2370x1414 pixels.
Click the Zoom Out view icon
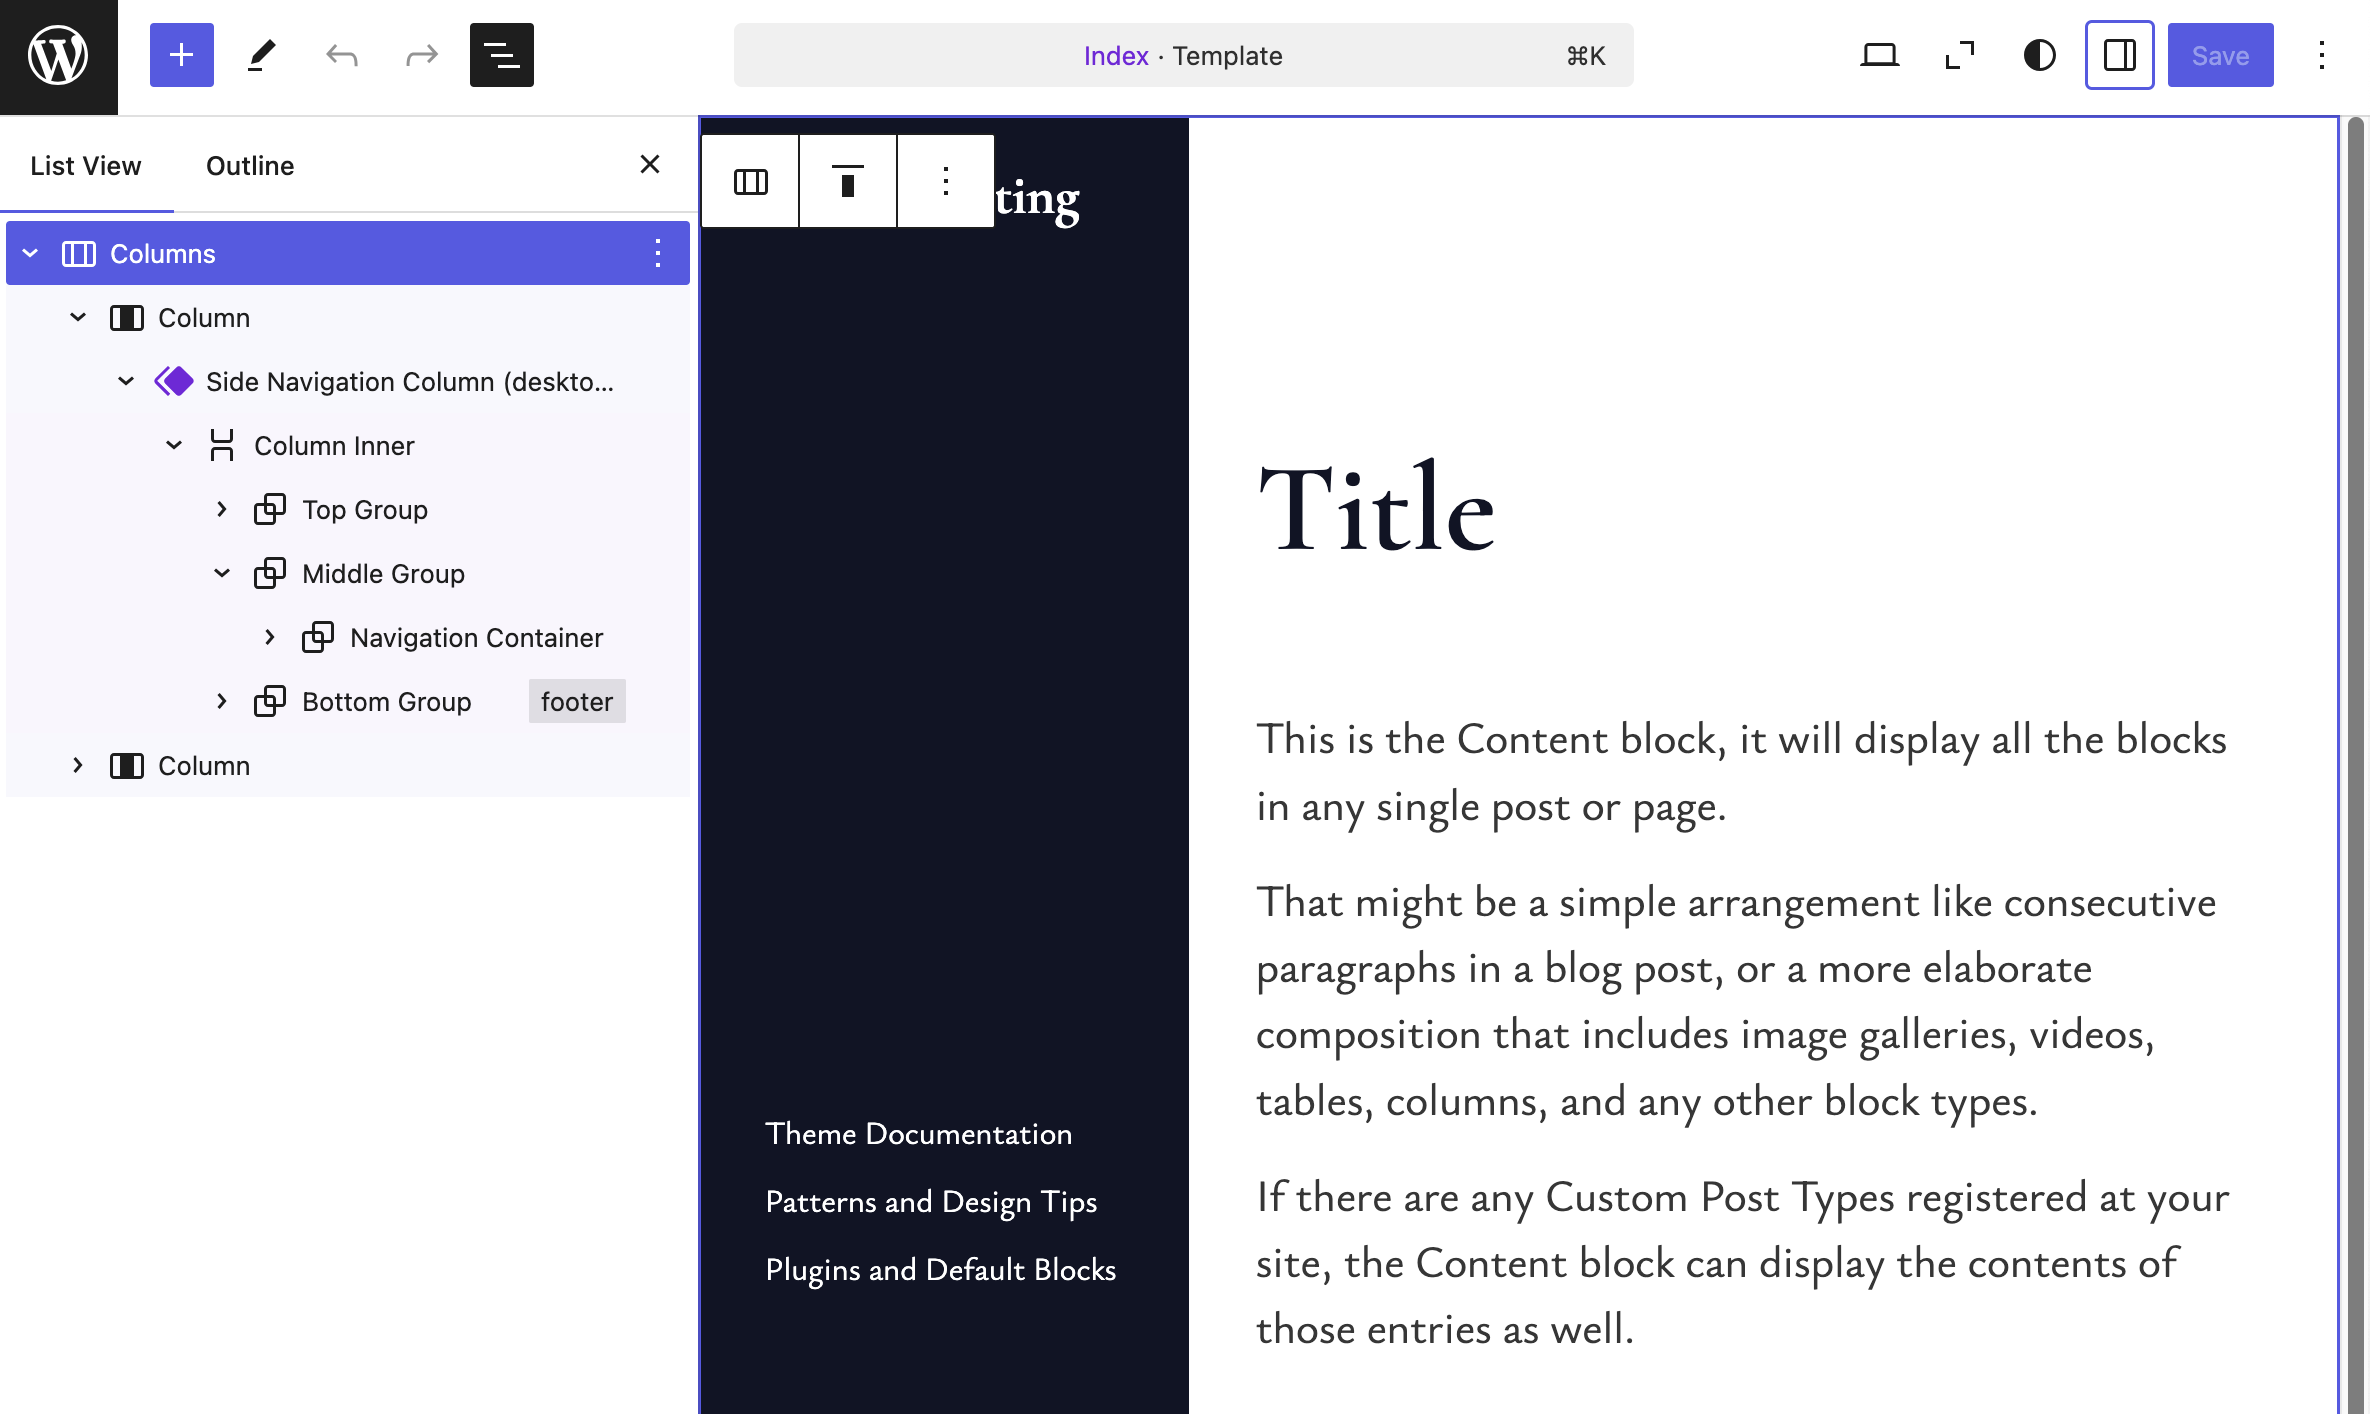click(x=1959, y=55)
